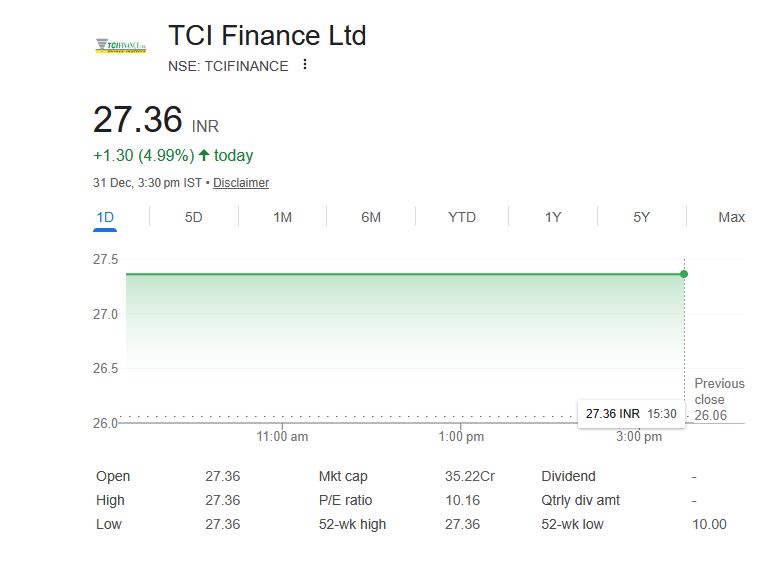Select the Max time range tab

click(731, 217)
